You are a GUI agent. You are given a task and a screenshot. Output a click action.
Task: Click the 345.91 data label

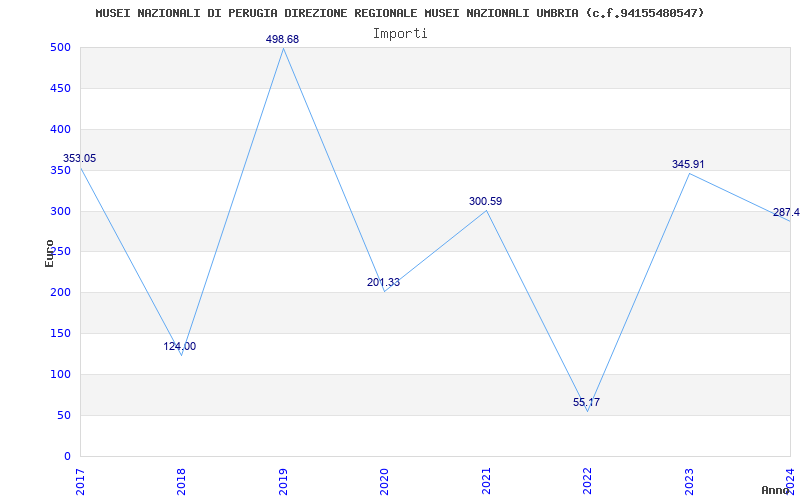pos(688,164)
